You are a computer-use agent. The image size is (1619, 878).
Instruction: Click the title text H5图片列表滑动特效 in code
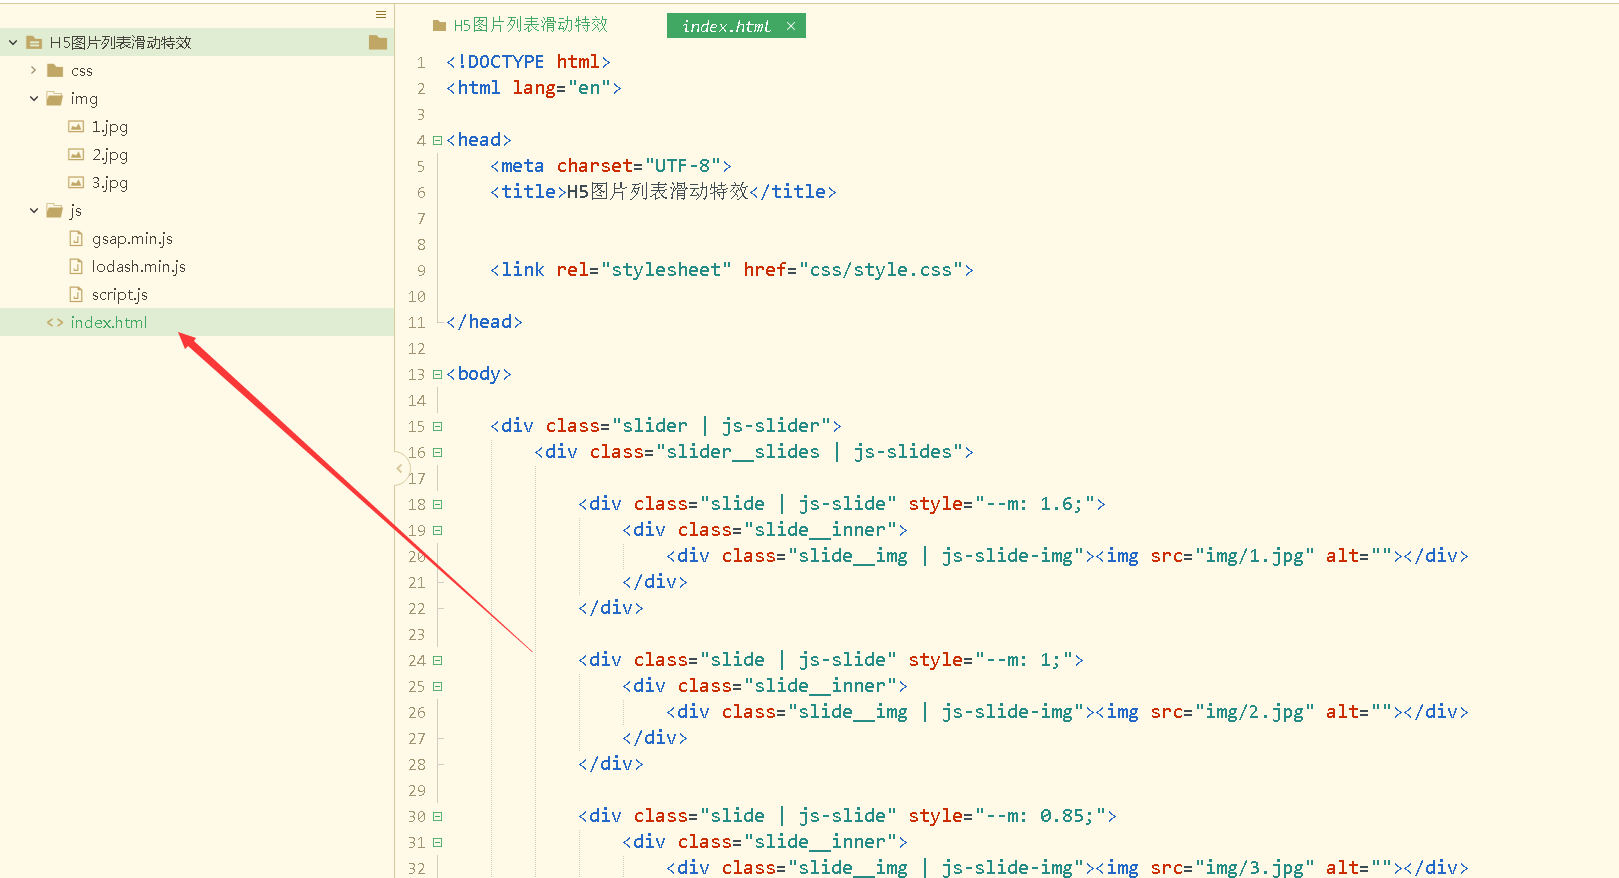coord(657,192)
